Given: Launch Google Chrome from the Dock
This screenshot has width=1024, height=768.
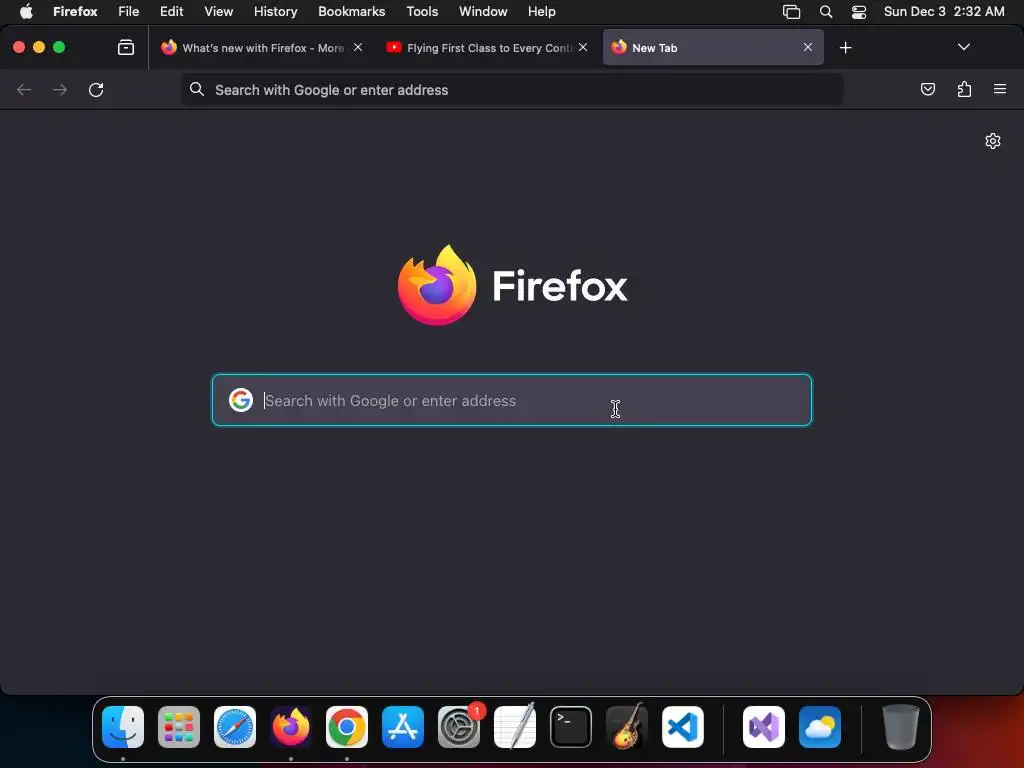Looking at the screenshot, I should [x=347, y=727].
